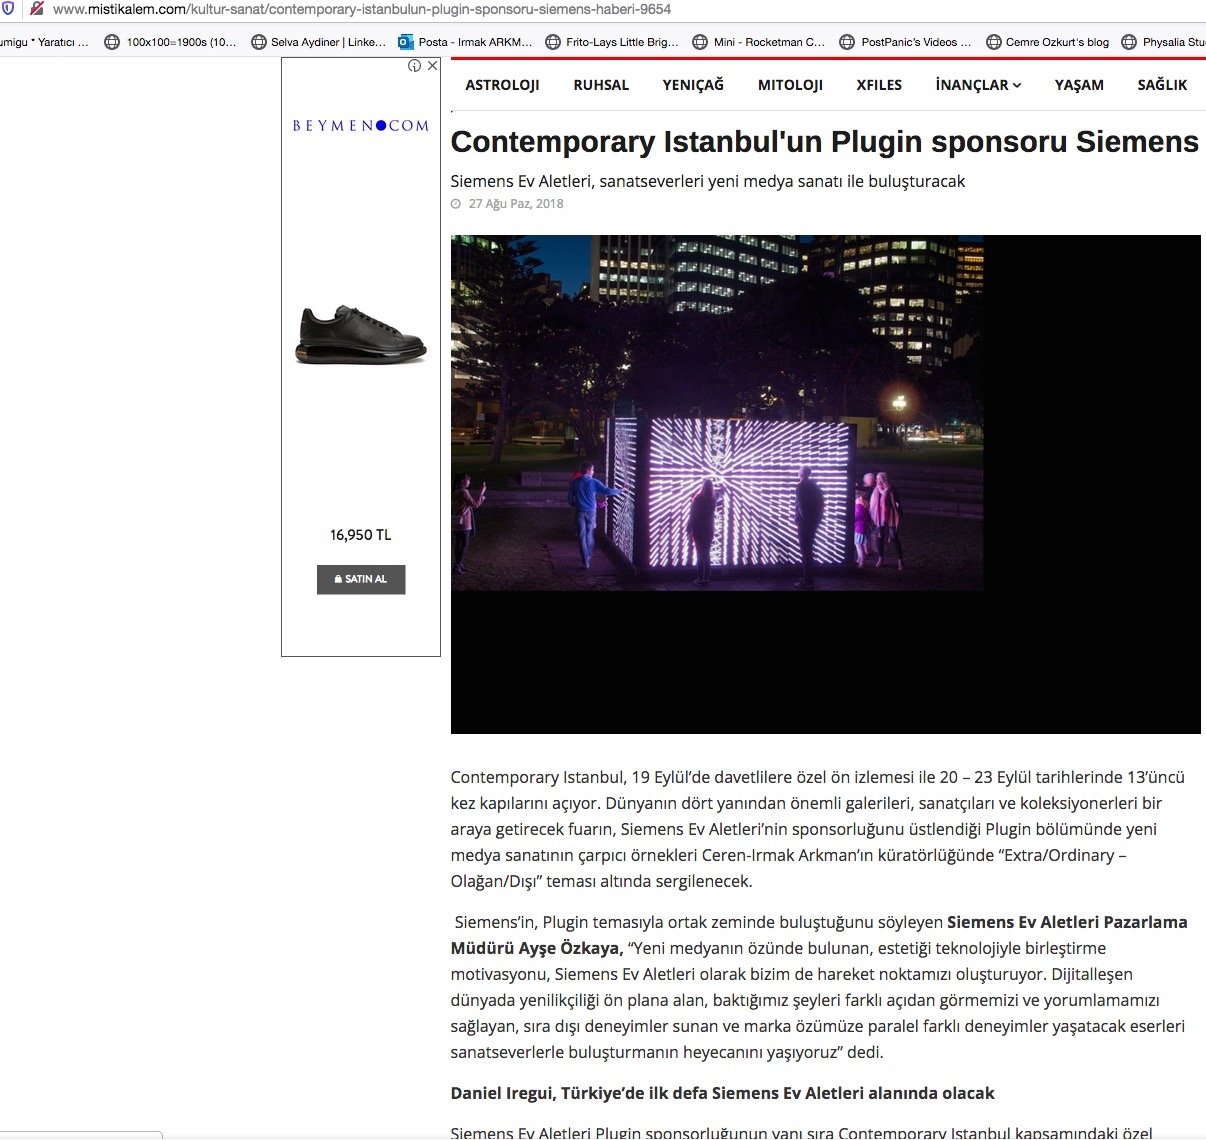Open the XFILES menu item
This screenshot has height=1140, width=1206.
point(879,85)
